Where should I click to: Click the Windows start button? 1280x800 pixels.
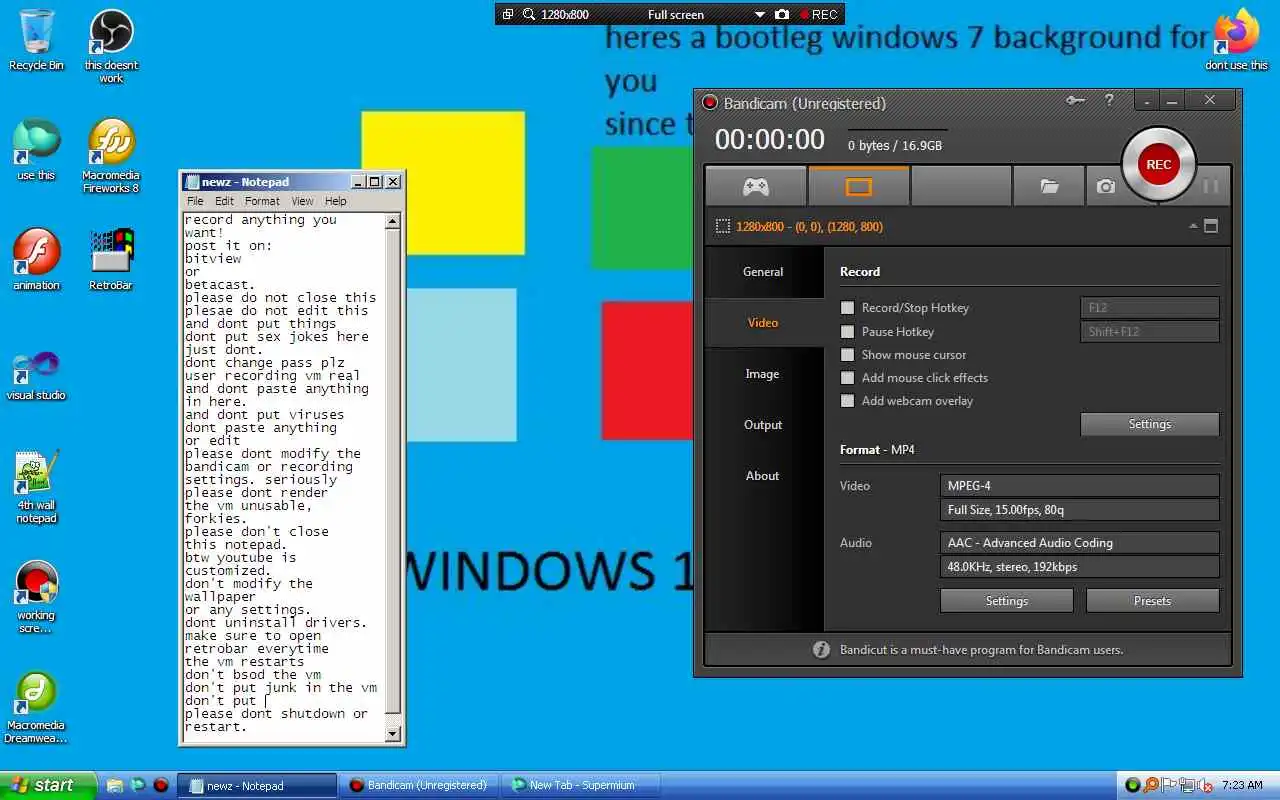click(48, 785)
